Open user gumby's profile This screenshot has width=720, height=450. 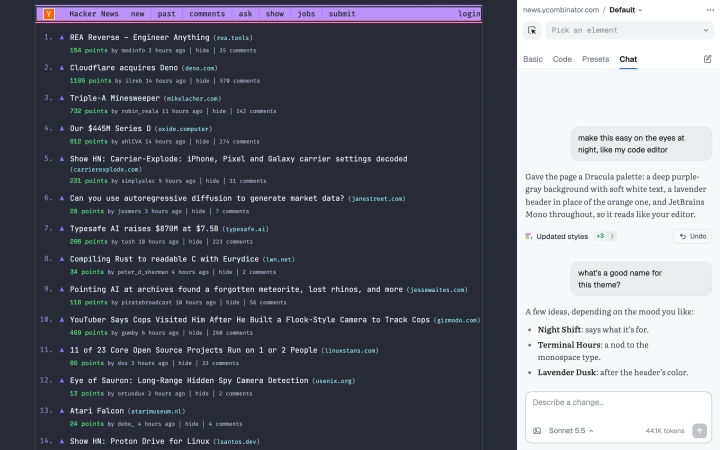[128, 333]
